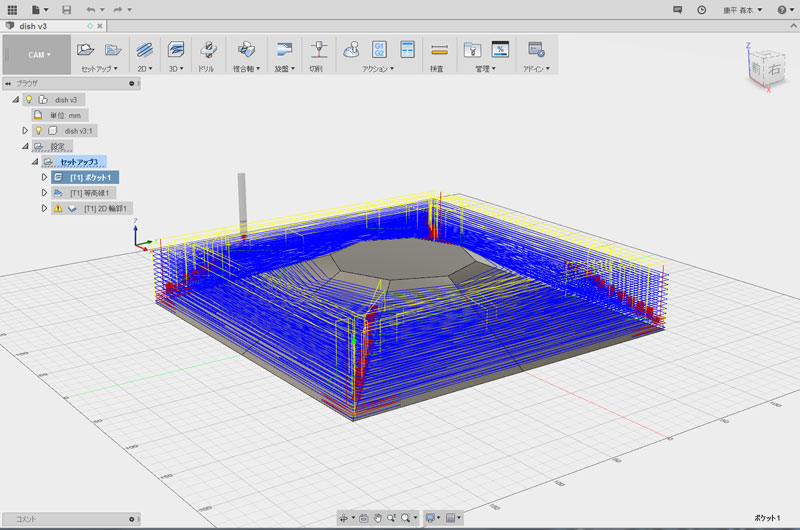Click the 2D milling strategy icon
The image size is (800, 530).
[x=145, y=49]
